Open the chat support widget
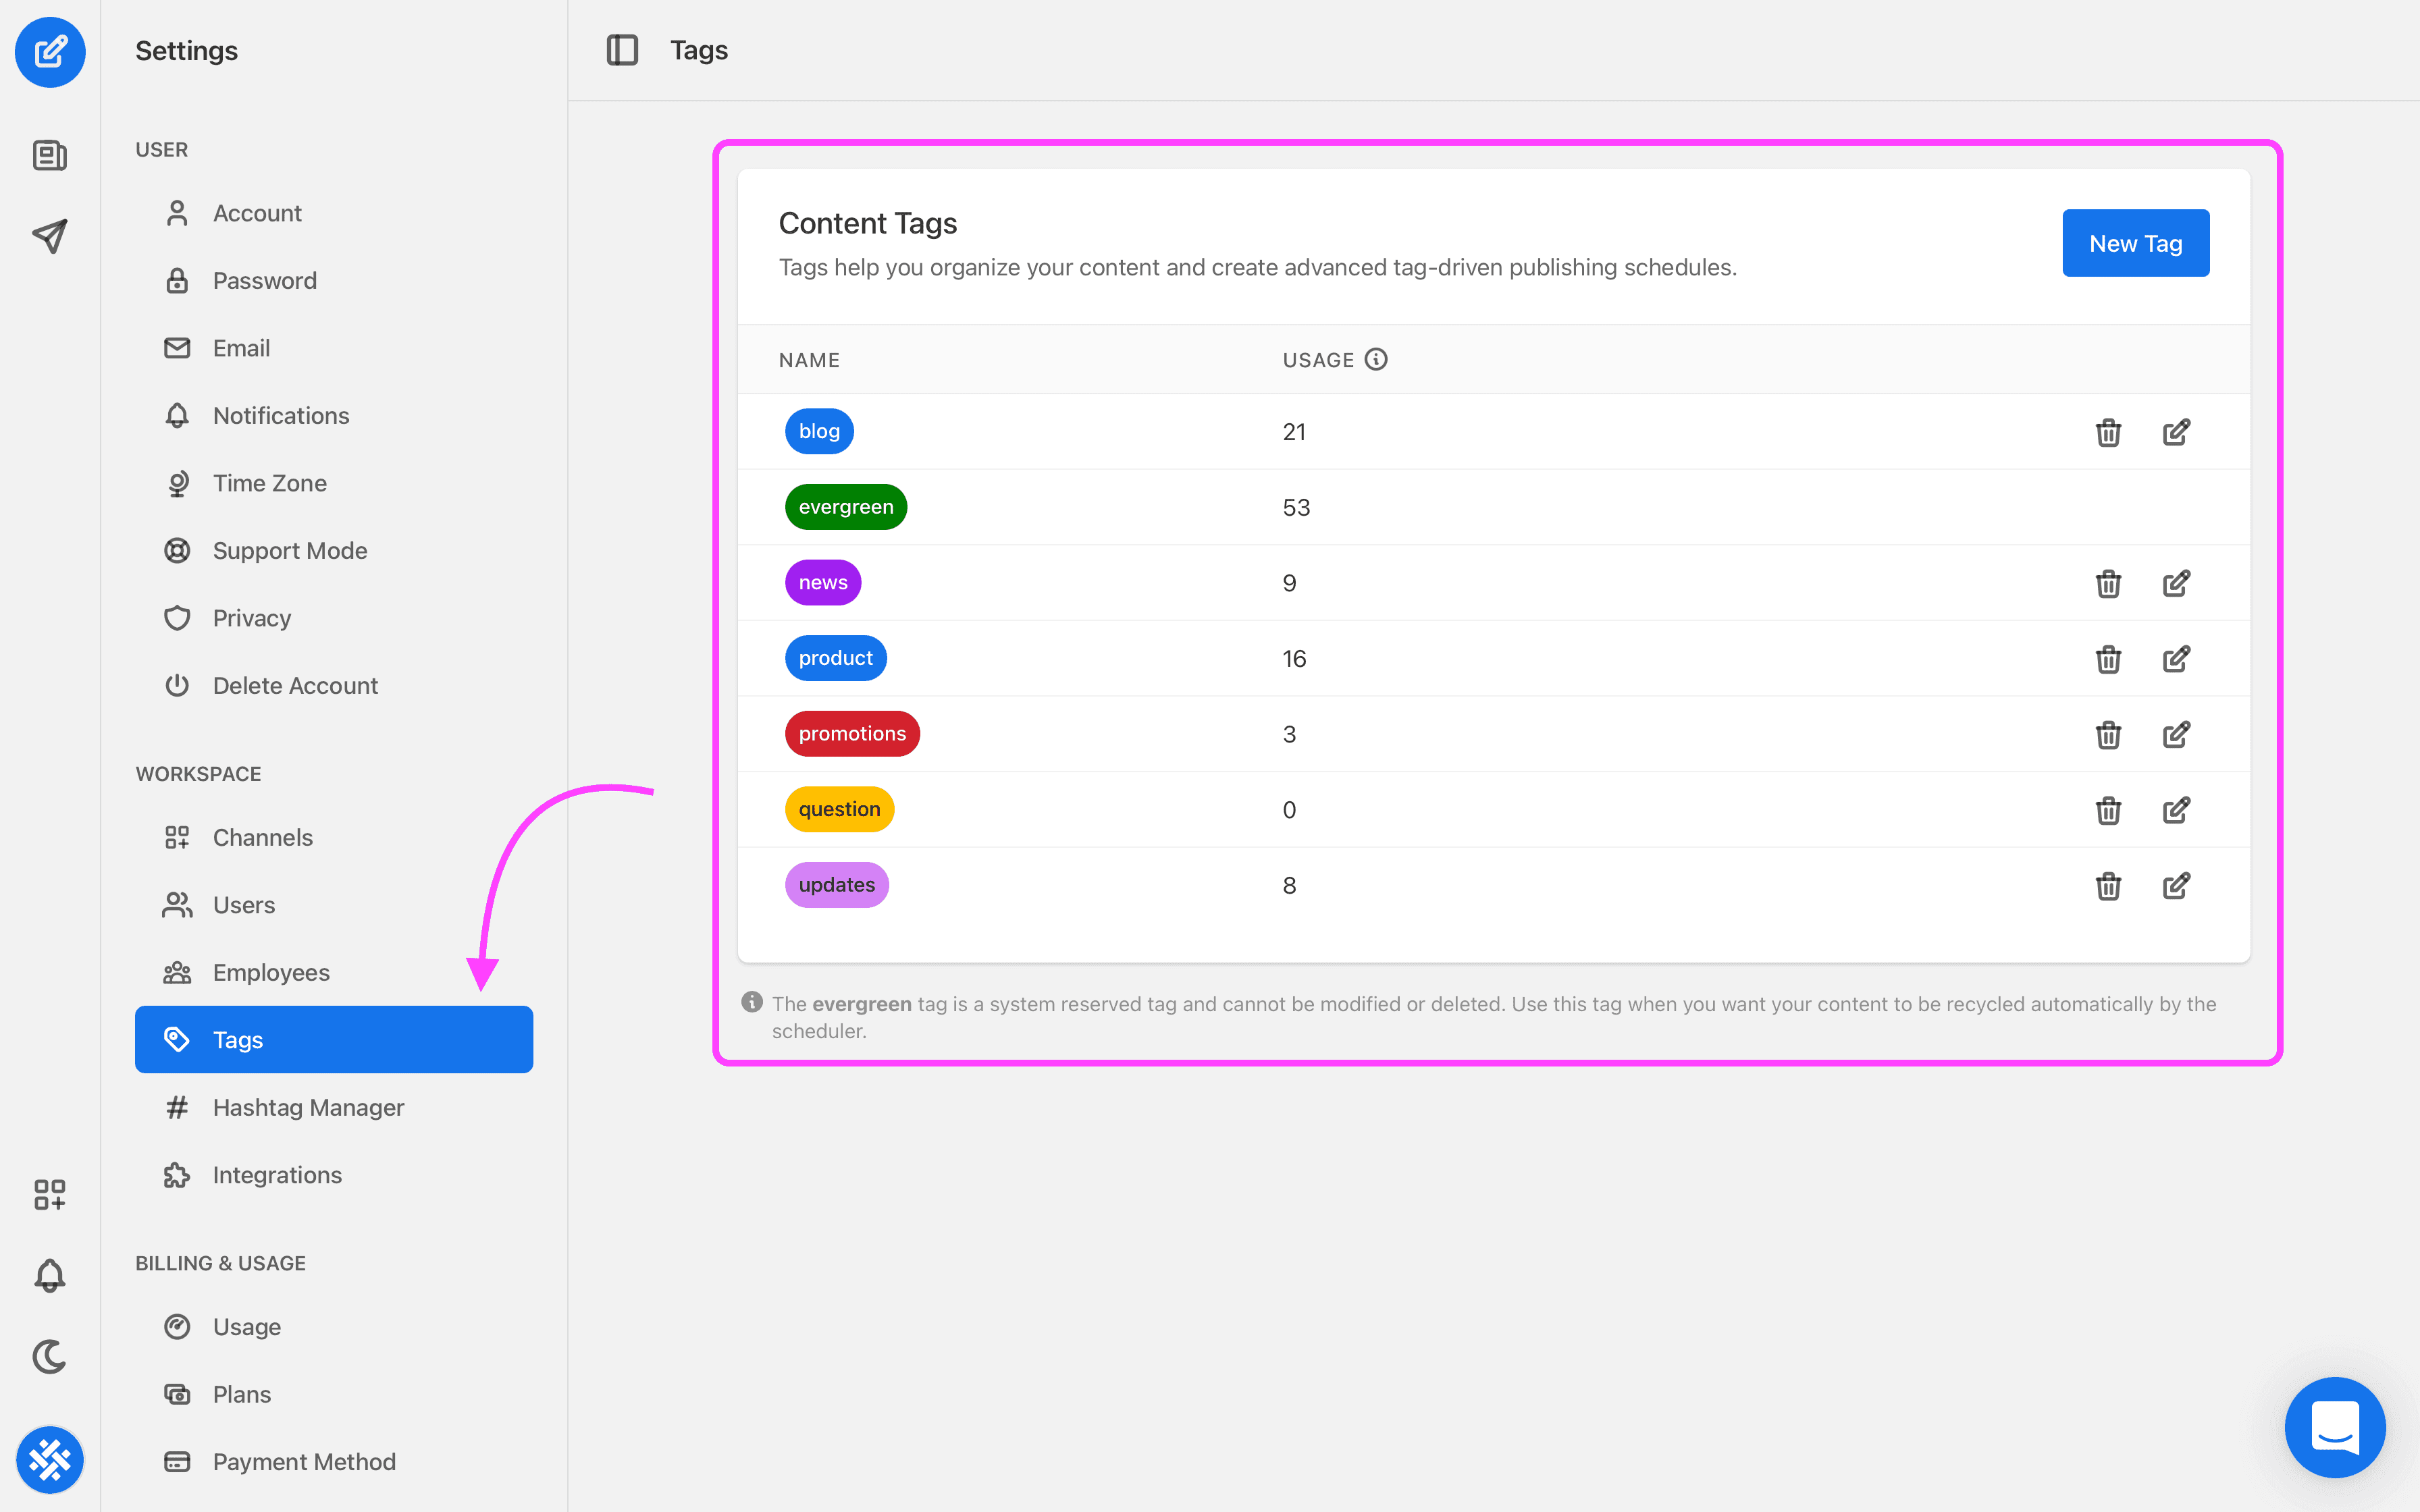This screenshot has width=2420, height=1512. (2334, 1426)
